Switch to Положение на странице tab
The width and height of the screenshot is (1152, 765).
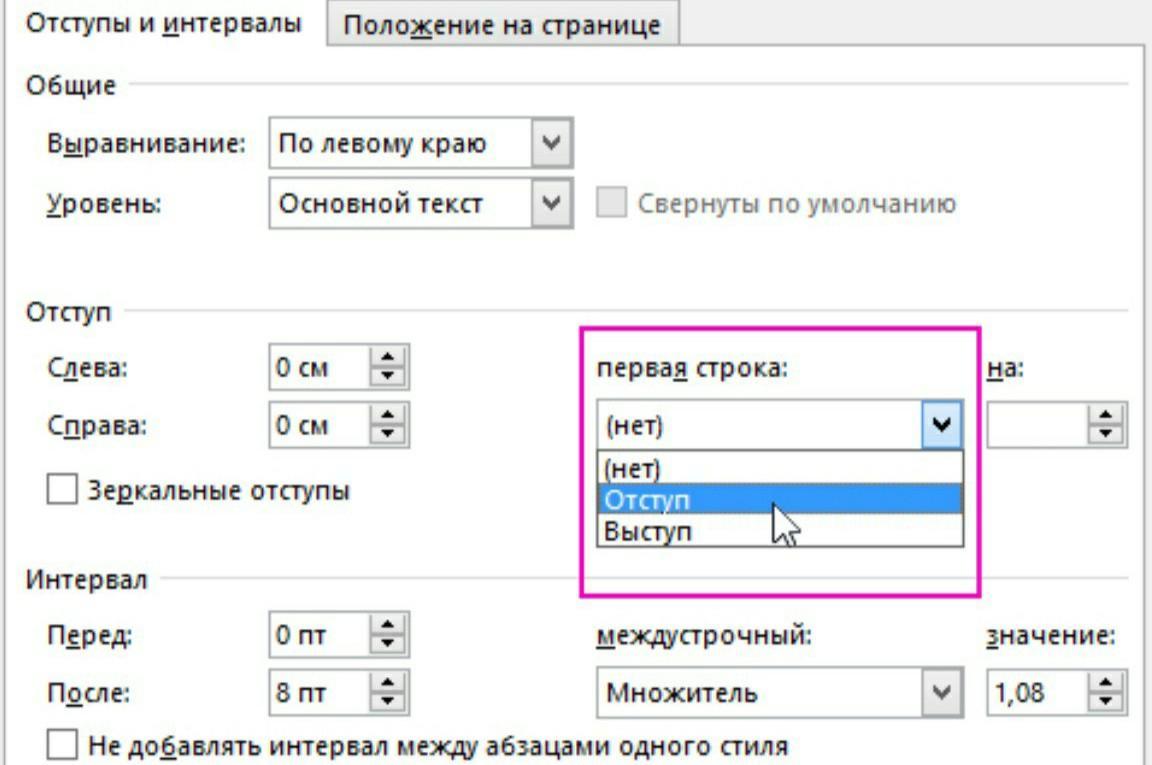point(503,24)
